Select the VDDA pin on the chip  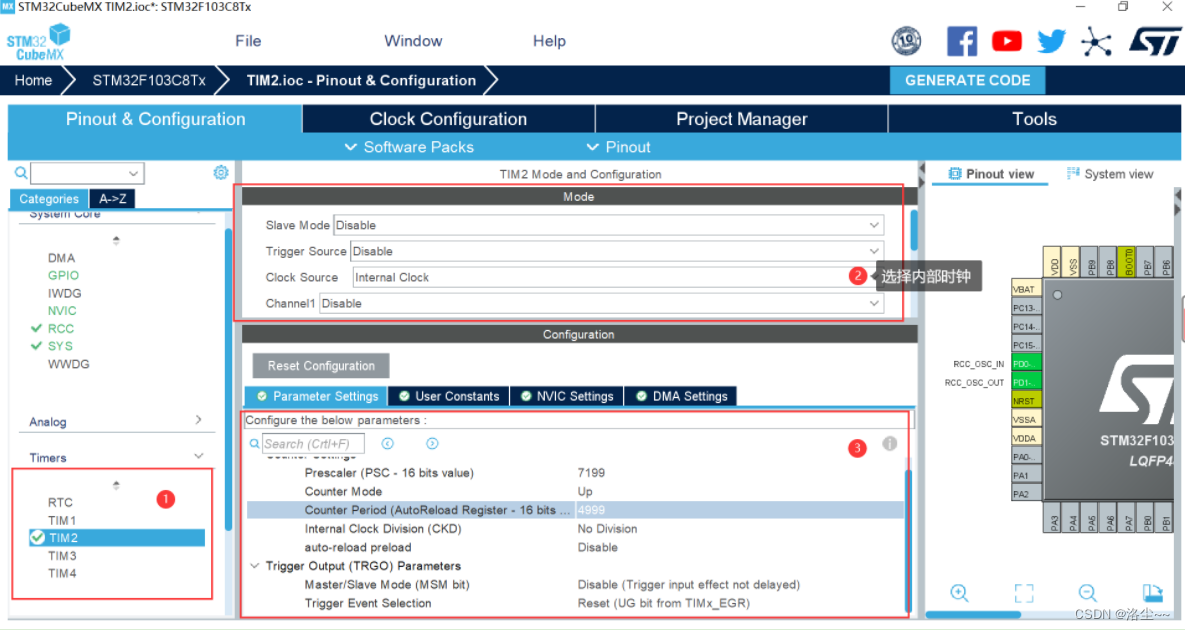pyautogui.click(x=1026, y=438)
